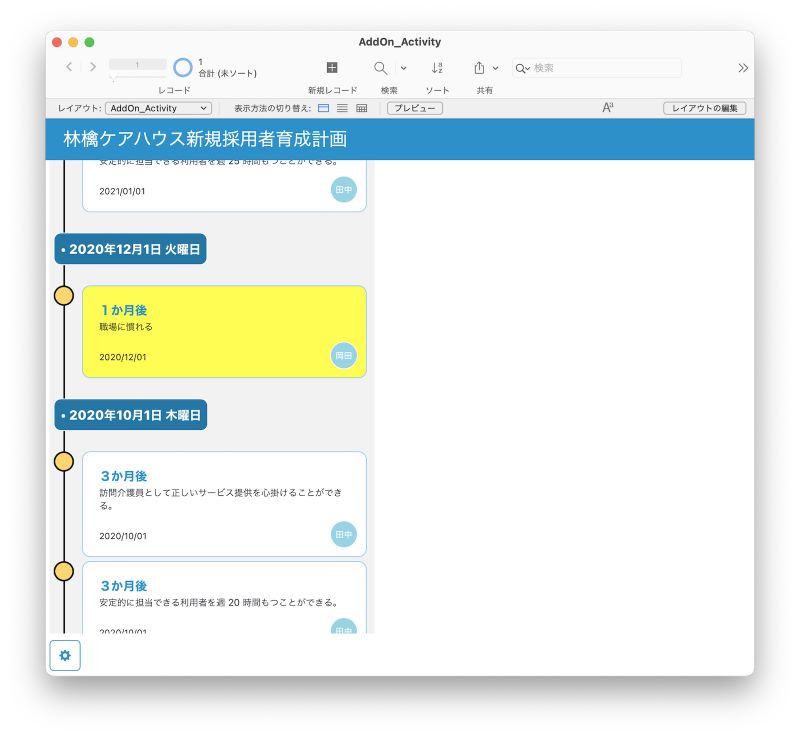Screen dimensions: 800x736
Task: Select the 2020年10月1日 木曜日 date header
Action: tap(131, 415)
